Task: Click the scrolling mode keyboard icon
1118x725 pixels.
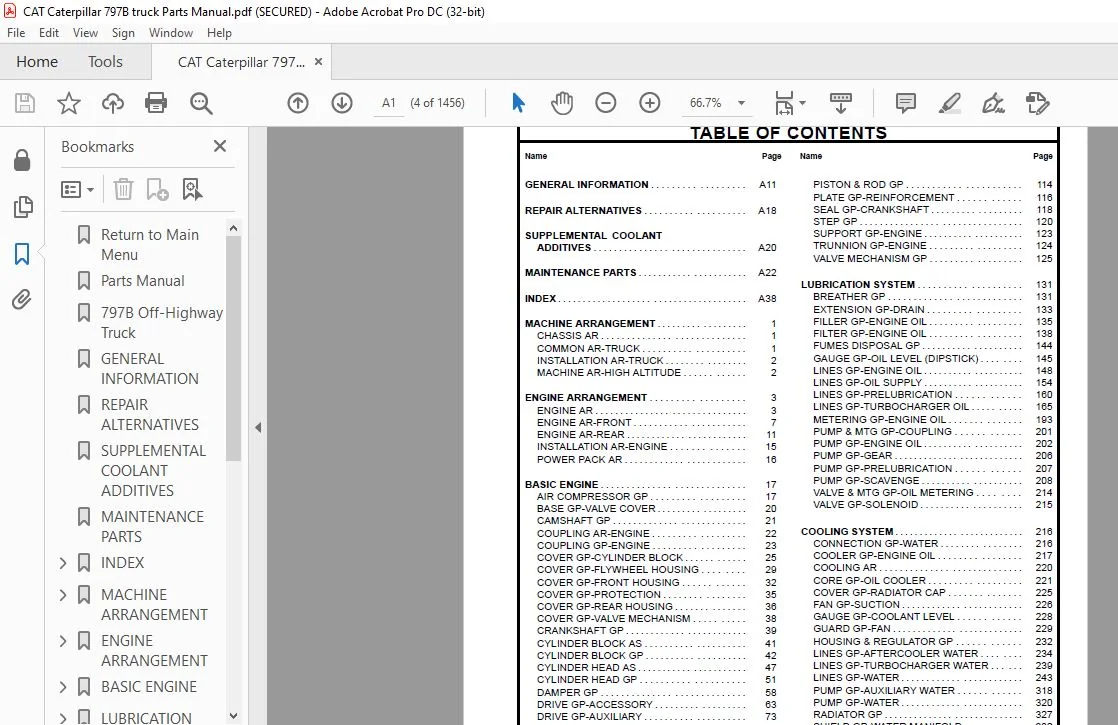Action: [x=841, y=103]
